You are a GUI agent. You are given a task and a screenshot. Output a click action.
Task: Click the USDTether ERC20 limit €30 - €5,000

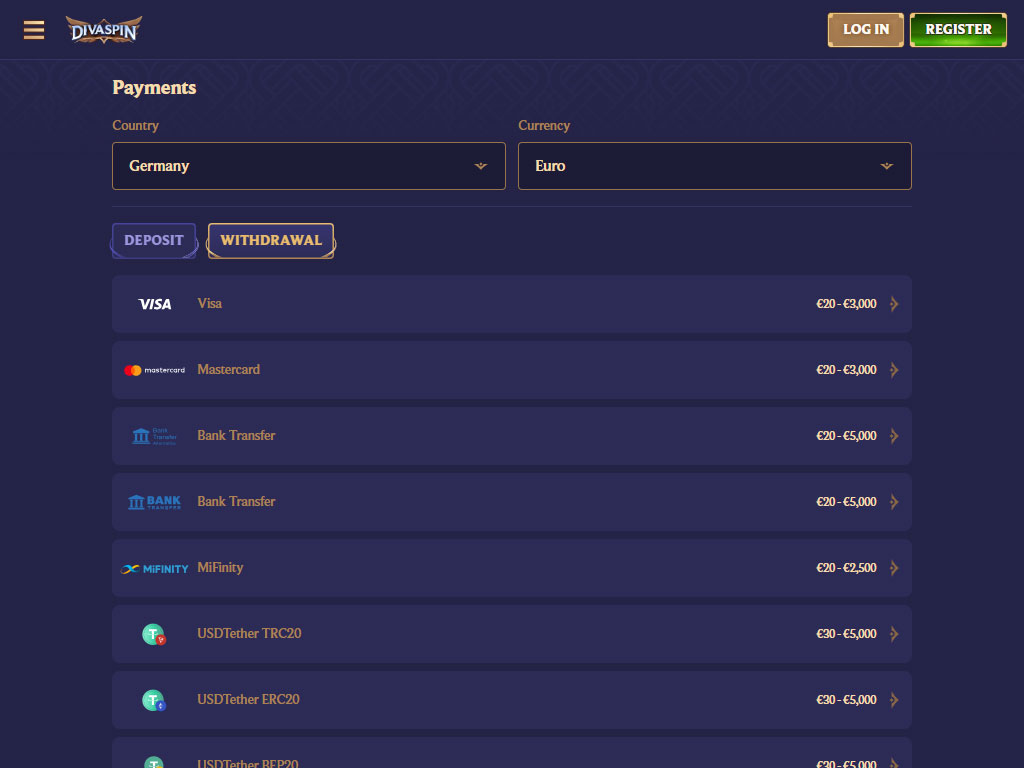tap(846, 699)
